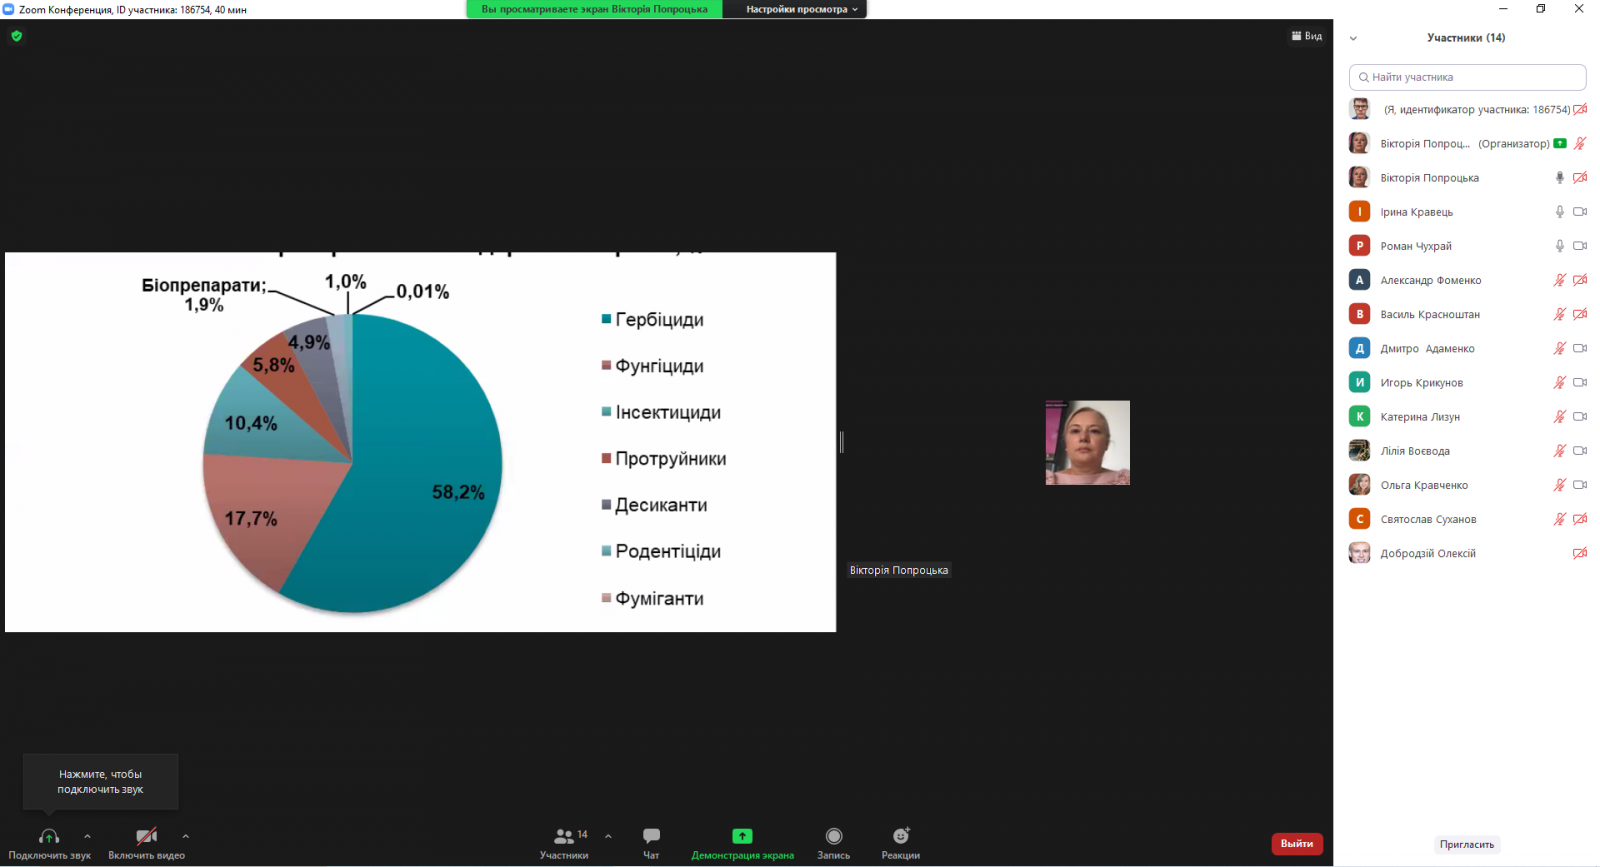The height and width of the screenshot is (867, 1600).
Task: Click Гербіциди legend color swatch
Action: 606,319
